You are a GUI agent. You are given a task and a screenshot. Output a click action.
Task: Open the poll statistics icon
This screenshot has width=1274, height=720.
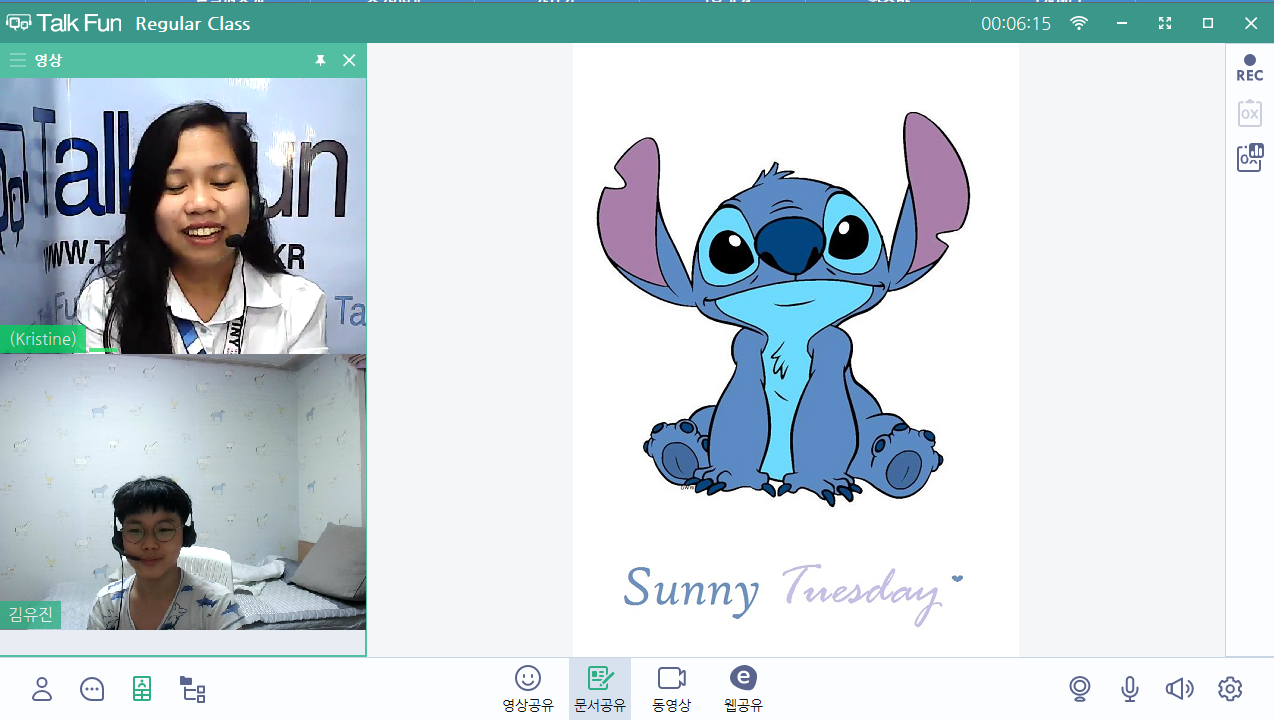coord(1249,157)
